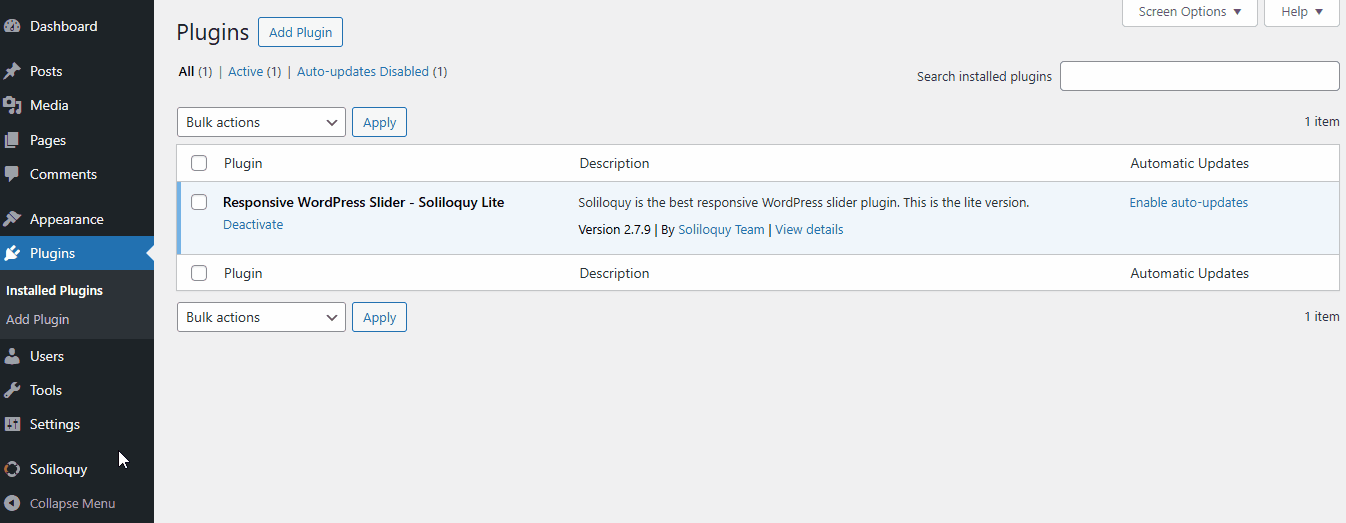Click the top '1 item' count
The image size is (1346, 523).
1321,122
